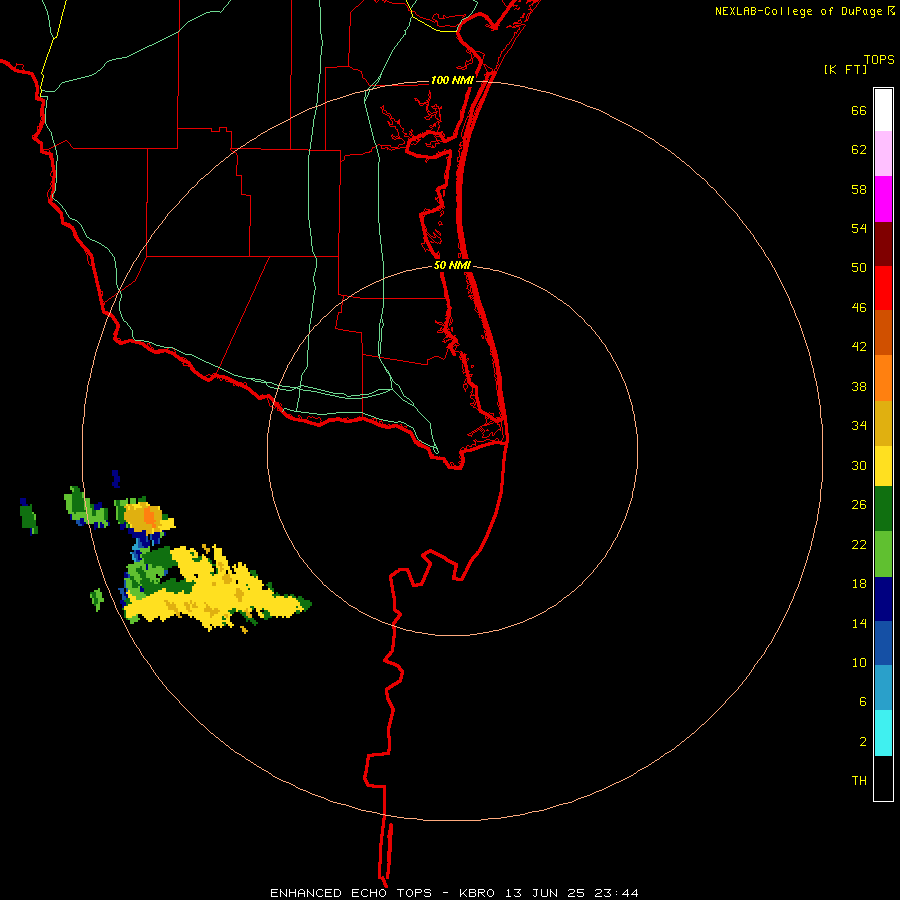Click the magenta 58 kft legend swatch
This screenshot has width=900, height=900.
pyautogui.click(x=883, y=199)
